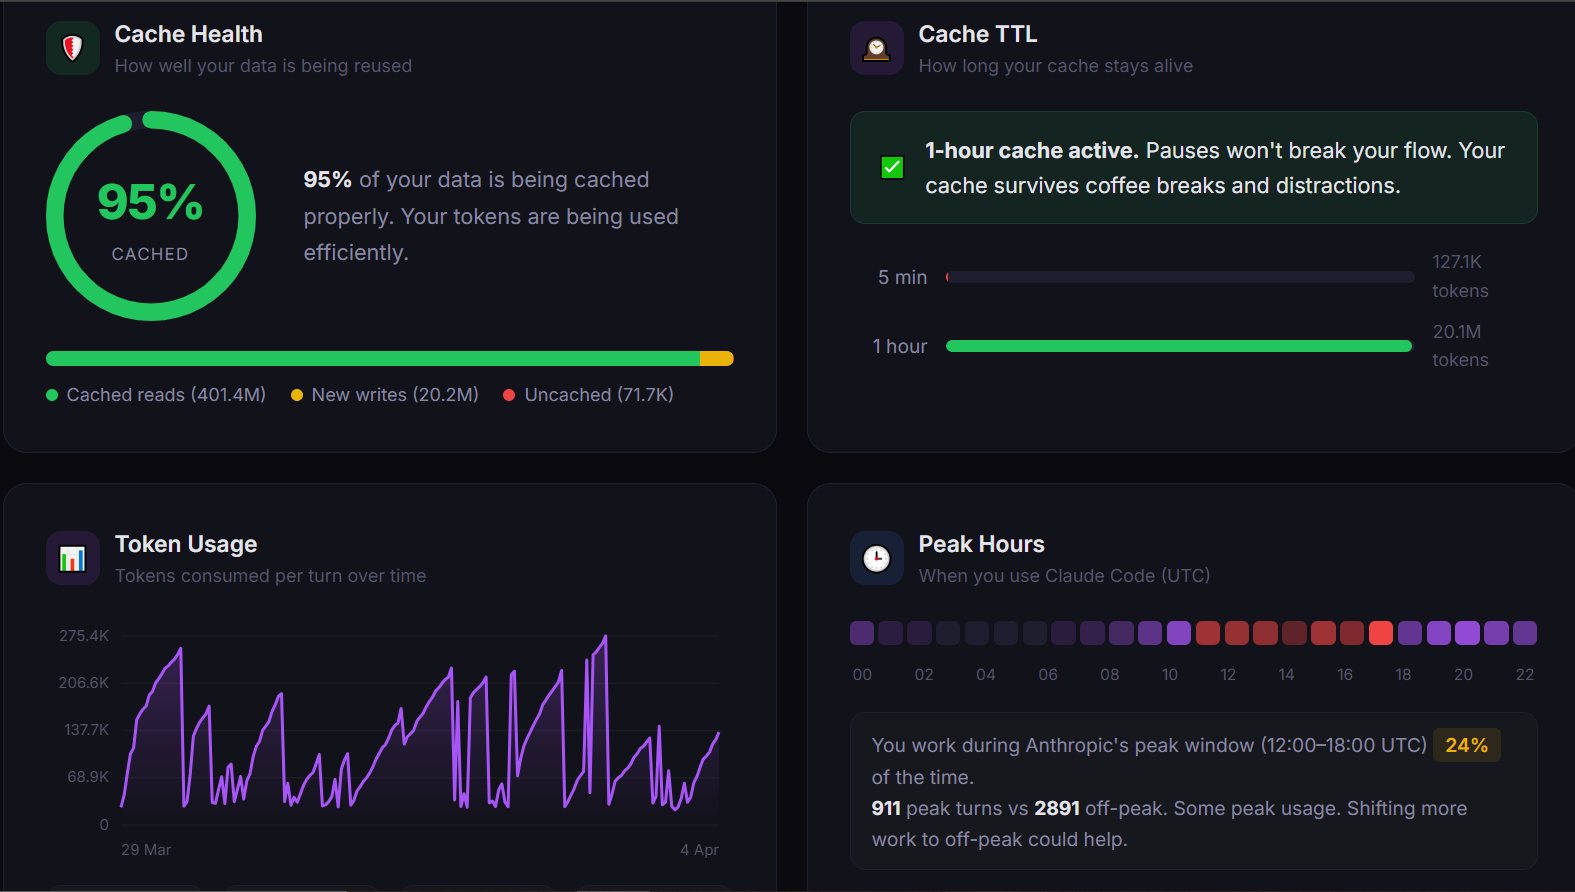The height and width of the screenshot is (892, 1575).
Task: Click the yellow New writes legend dot
Action: (297, 395)
